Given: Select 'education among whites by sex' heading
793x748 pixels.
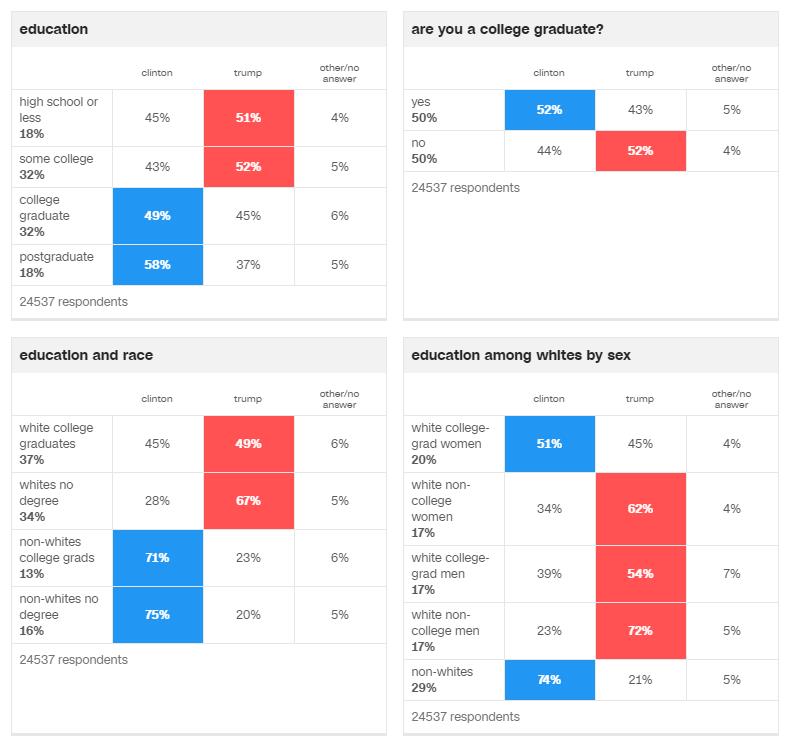Looking at the screenshot, I should click(521, 355).
